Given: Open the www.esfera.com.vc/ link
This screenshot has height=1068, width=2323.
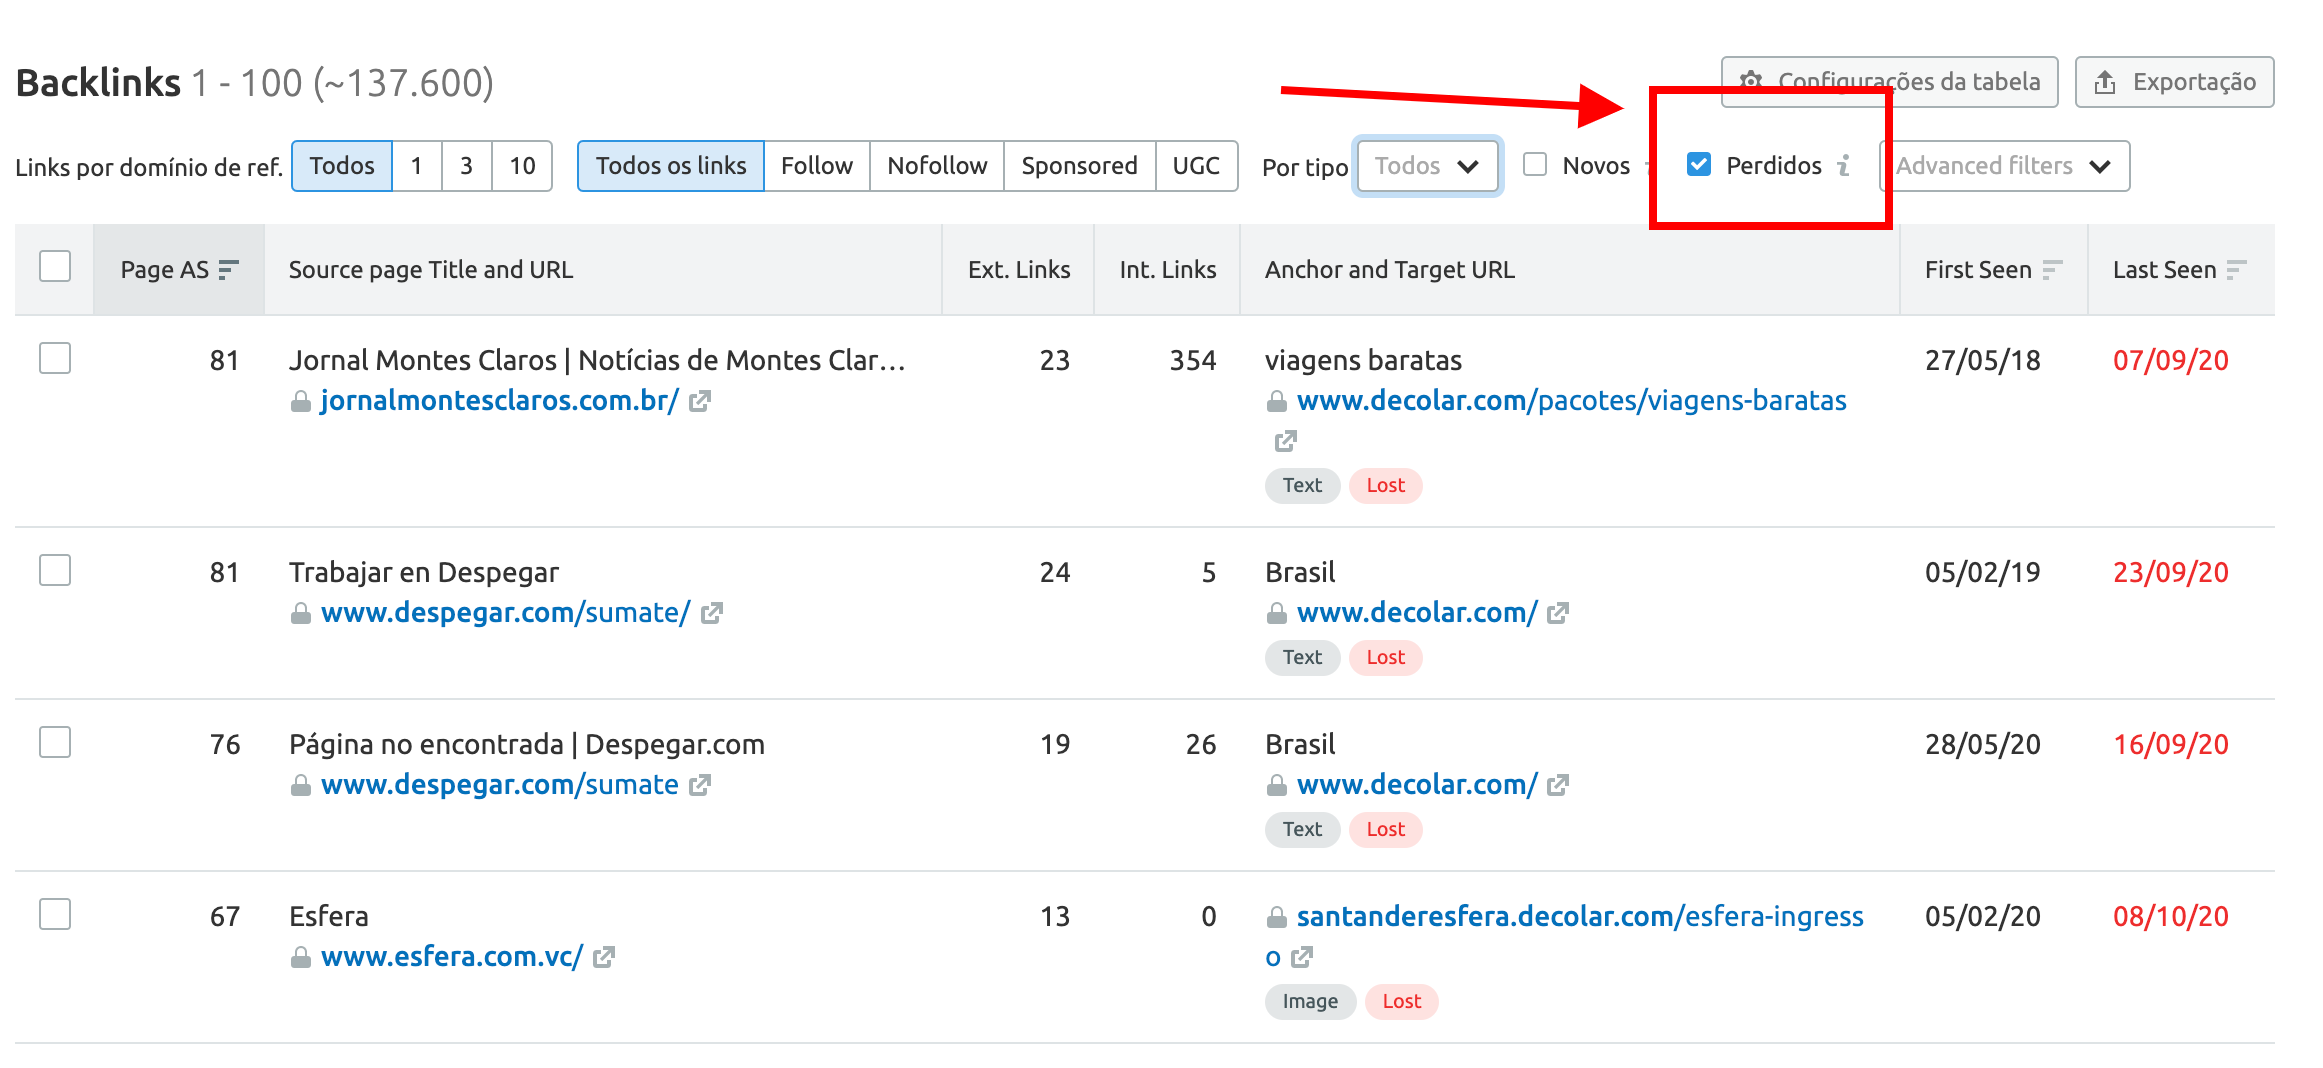Looking at the screenshot, I should click(452, 957).
